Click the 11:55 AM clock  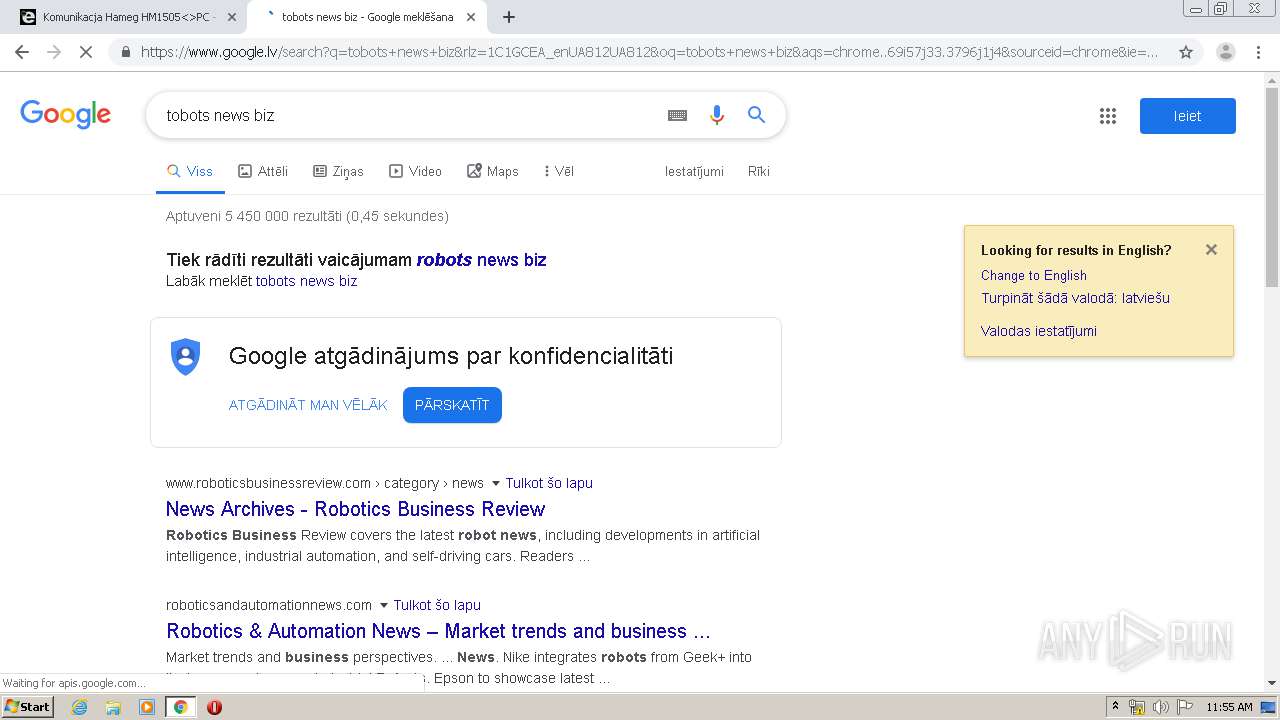(1229, 707)
